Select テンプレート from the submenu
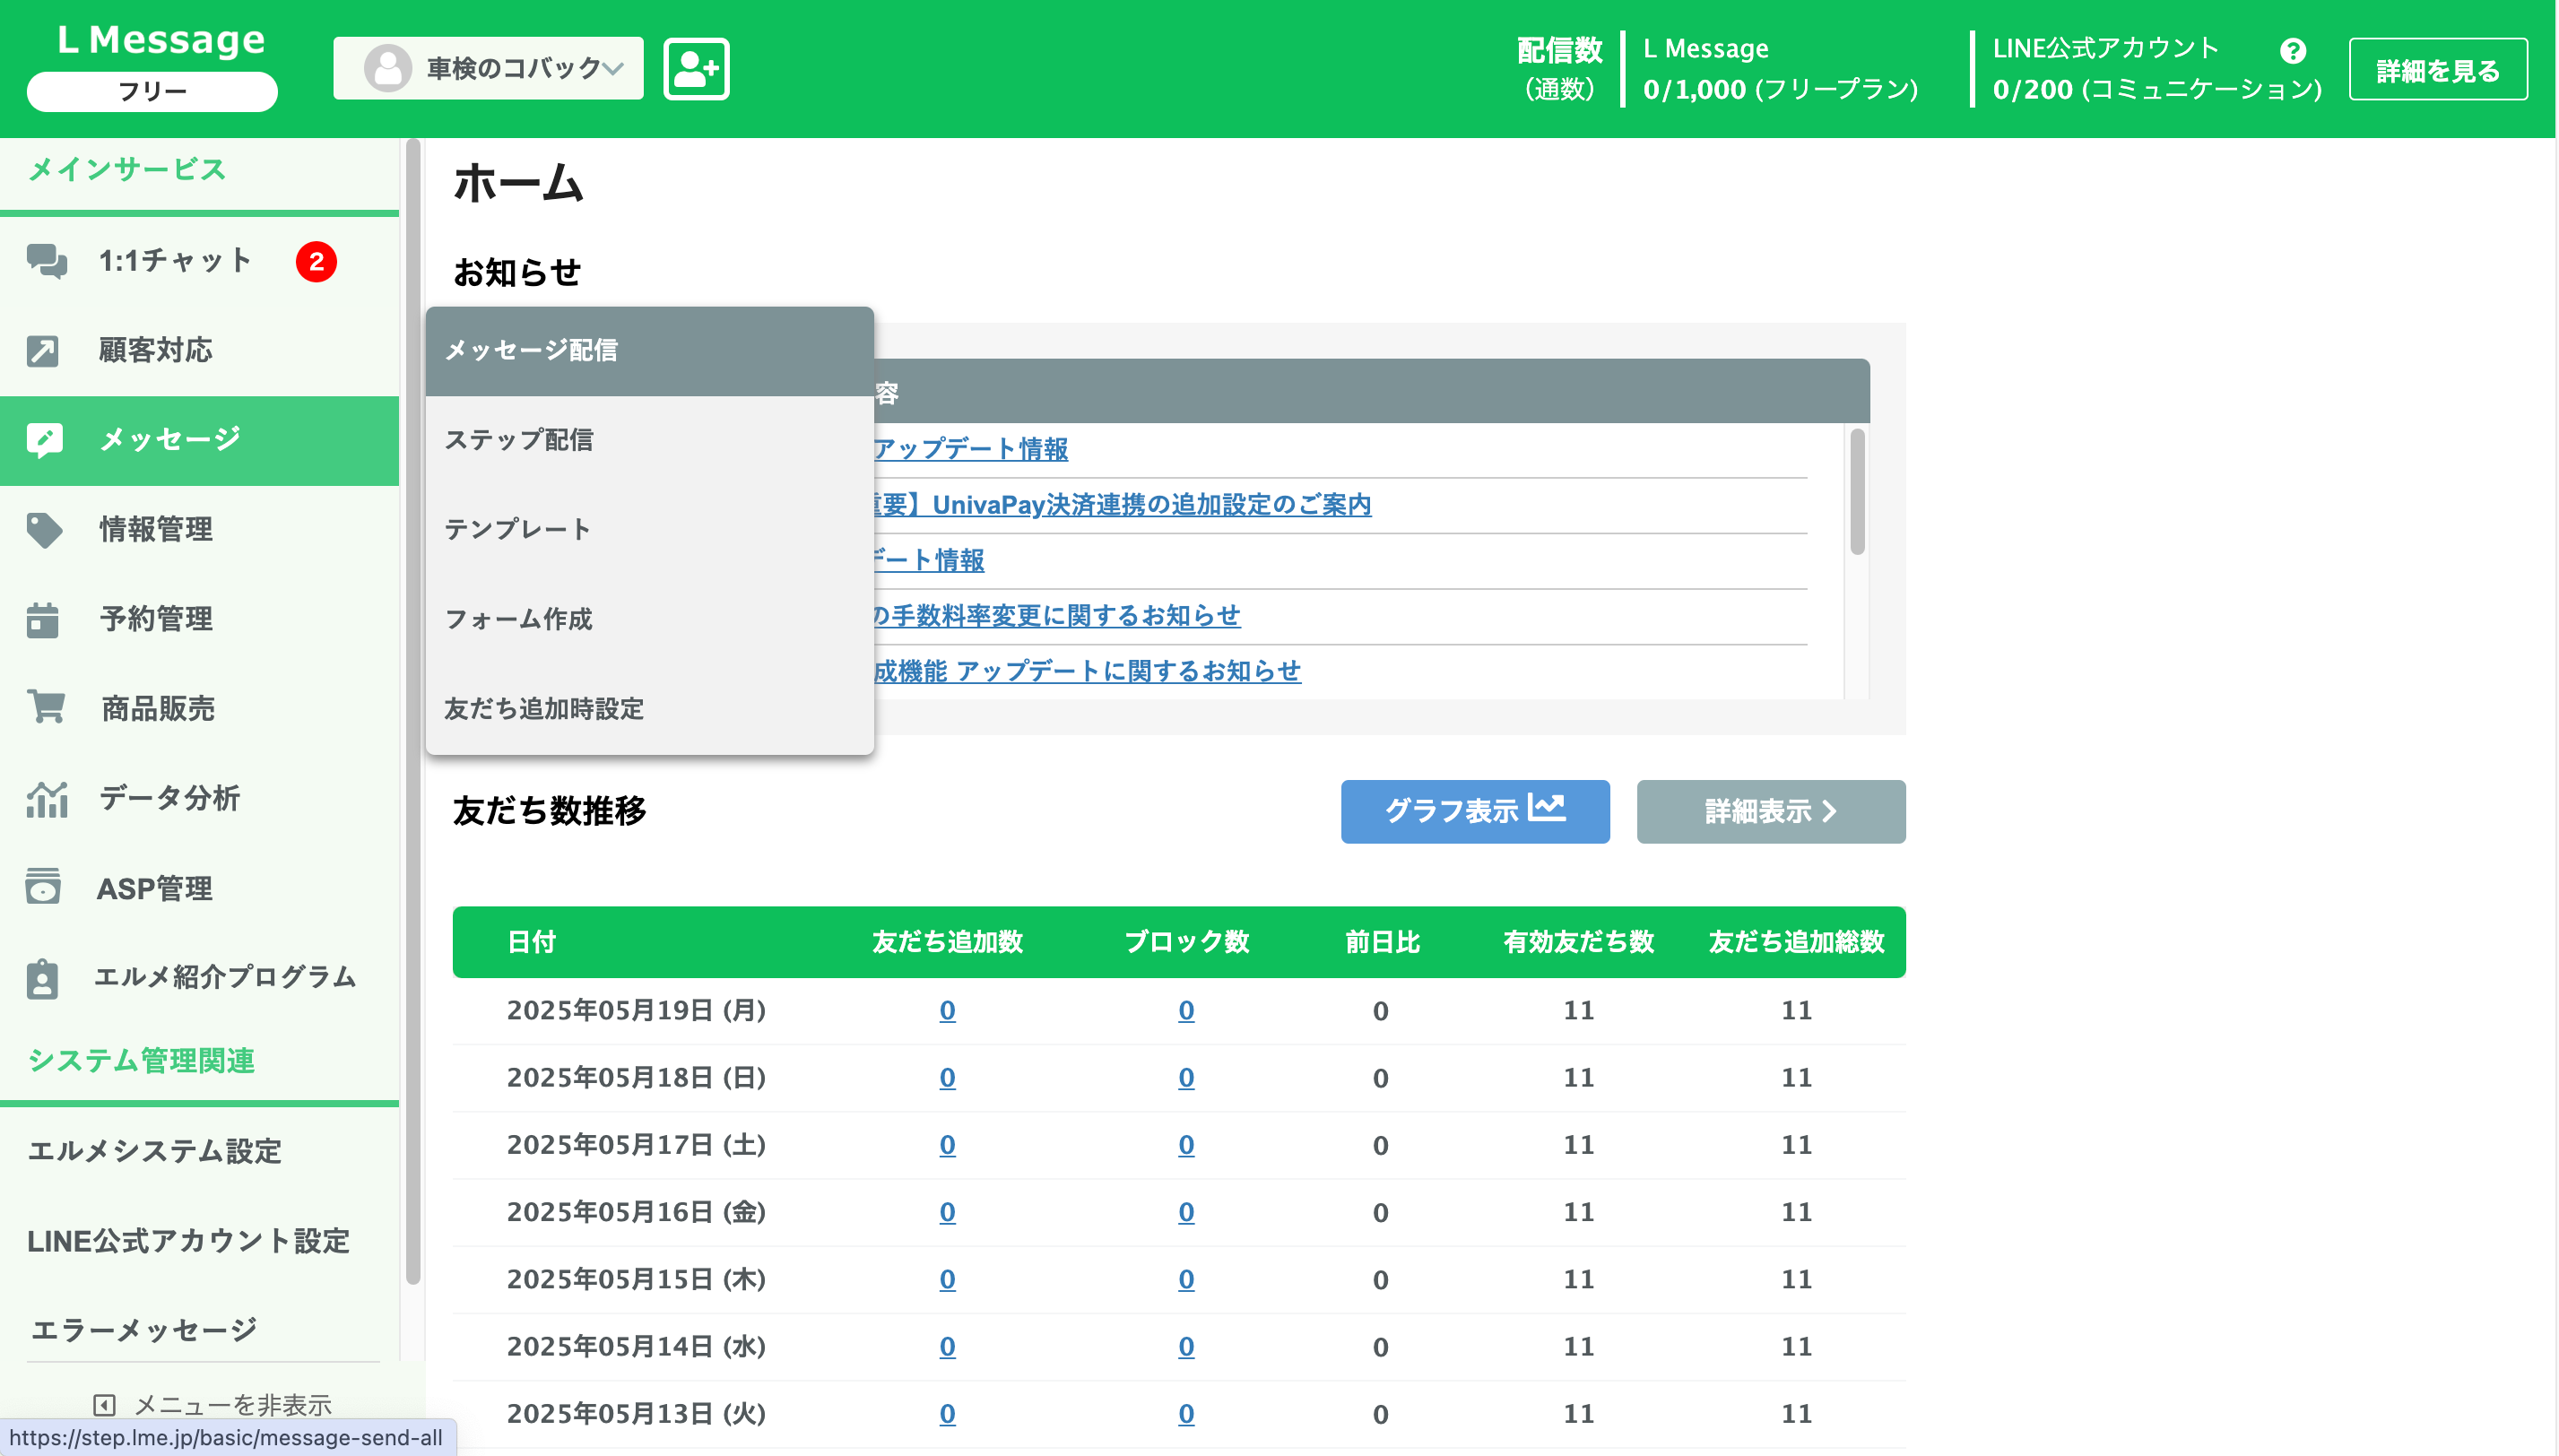Image resolution: width=2559 pixels, height=1456 pixels. [650, 530]
